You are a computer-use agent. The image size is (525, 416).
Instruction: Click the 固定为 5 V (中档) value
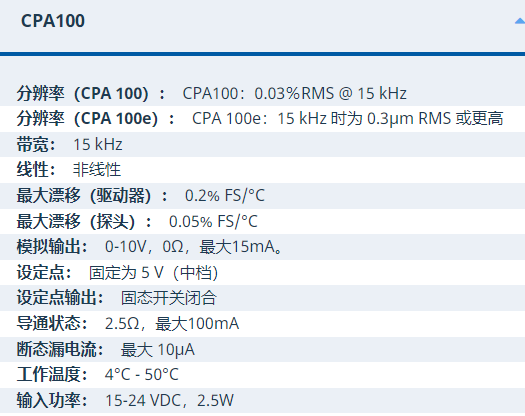tap(154, 273)
